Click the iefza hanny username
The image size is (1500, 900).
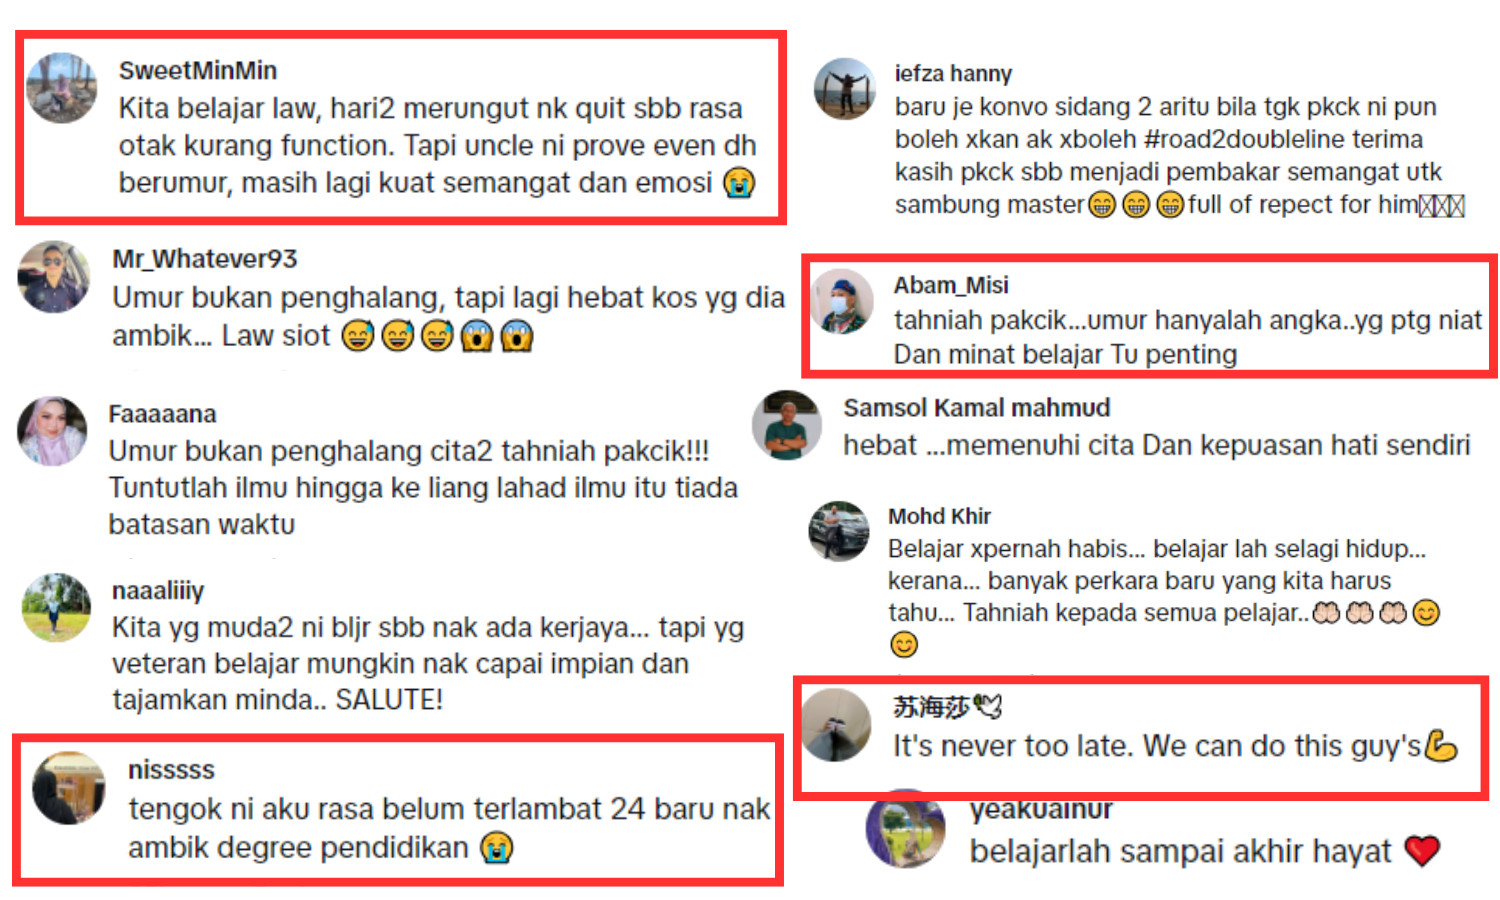point(953,74)
